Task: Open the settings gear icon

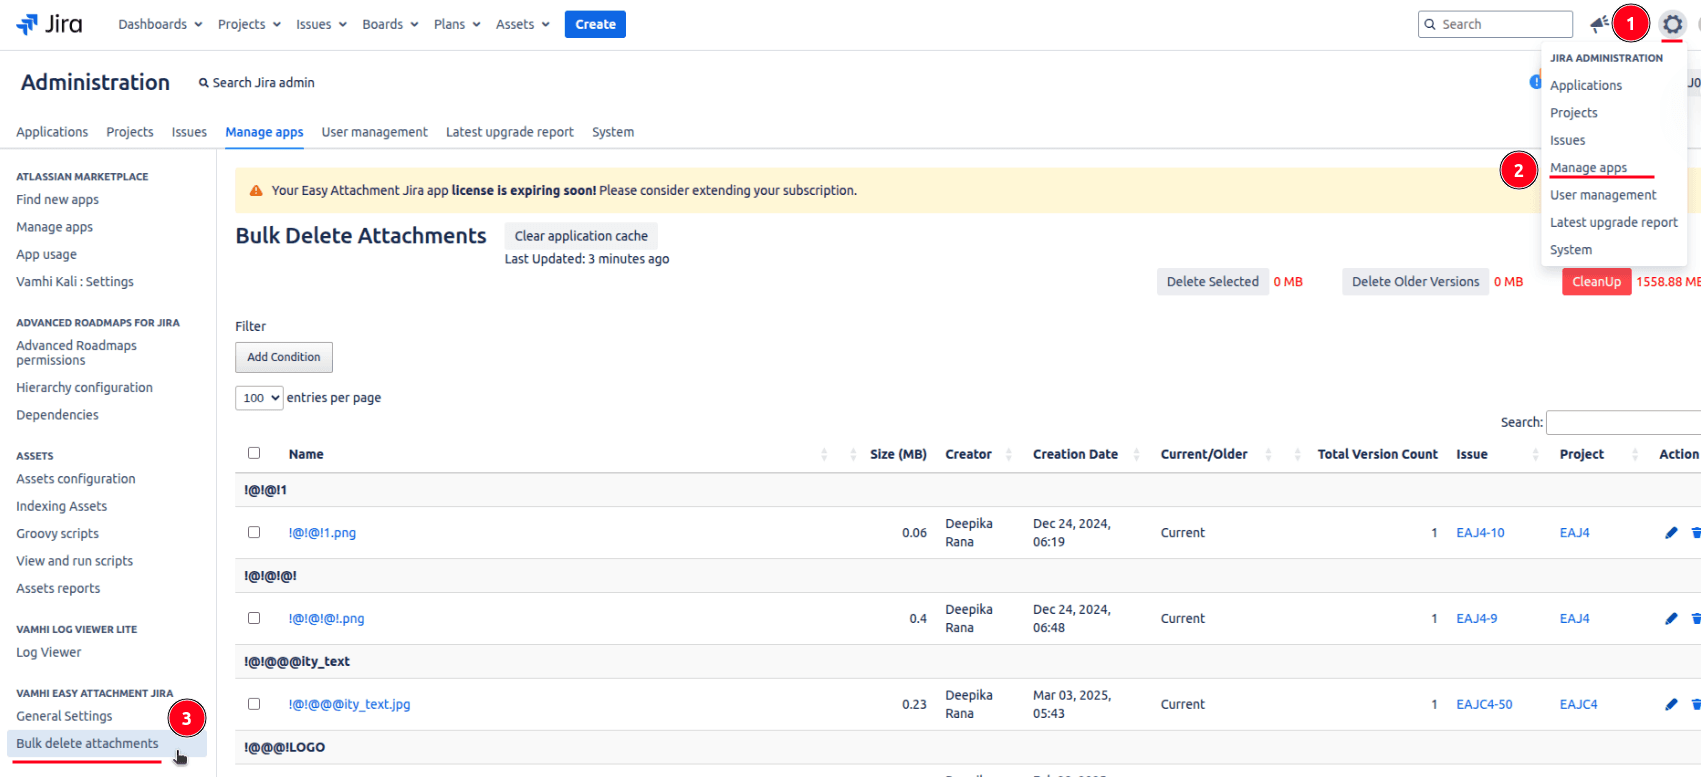Action: click(x=1672, y=24)
